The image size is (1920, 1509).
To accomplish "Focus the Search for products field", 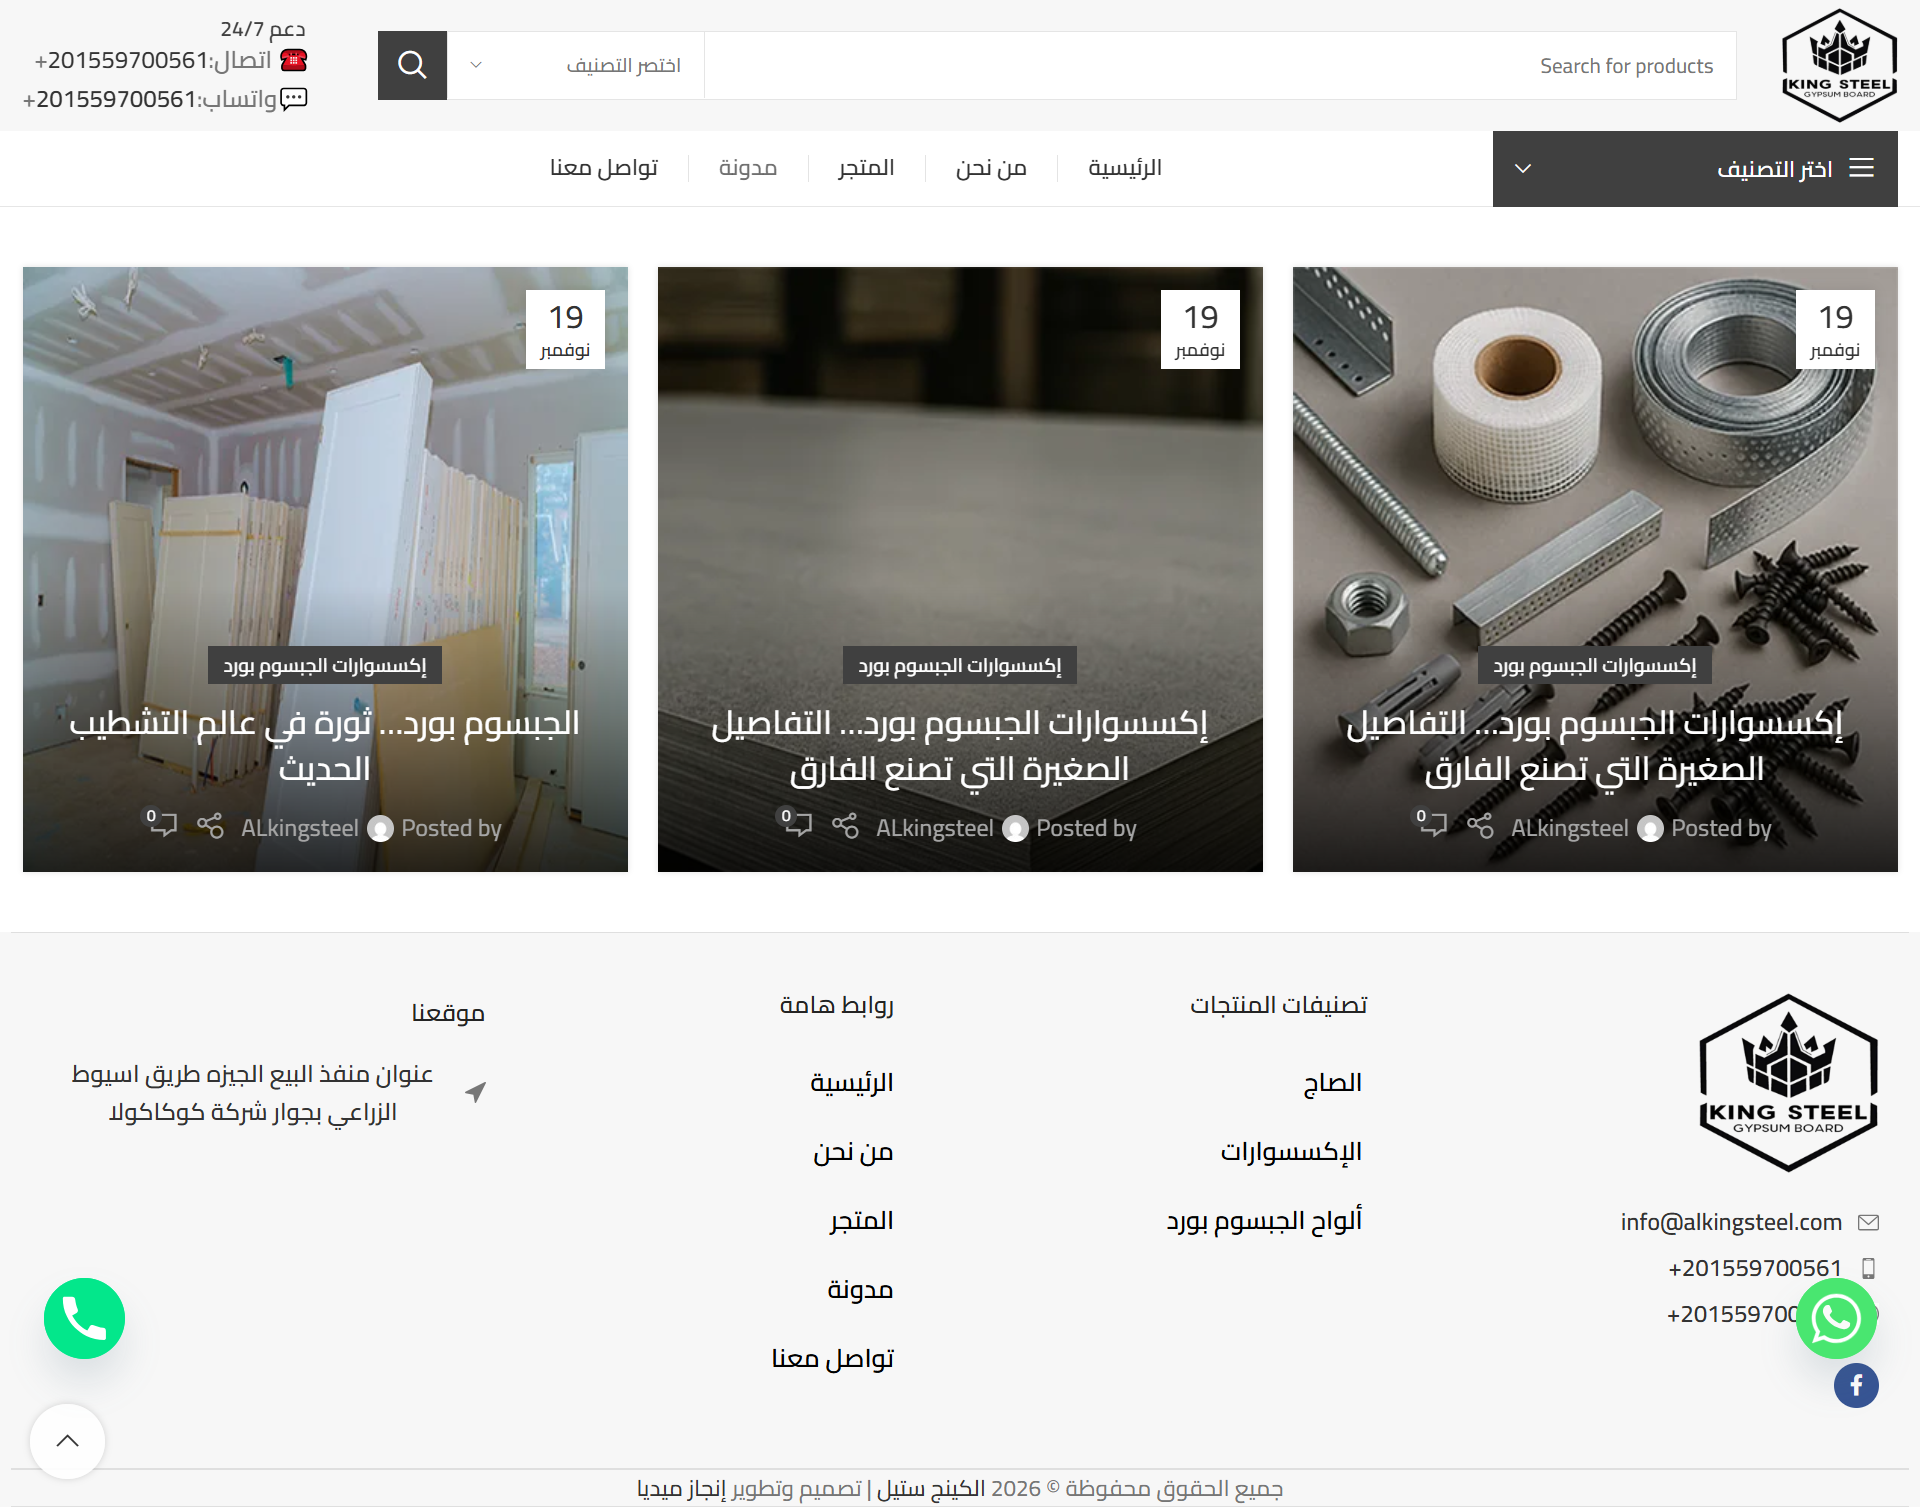I will [x=1220, y=65].
